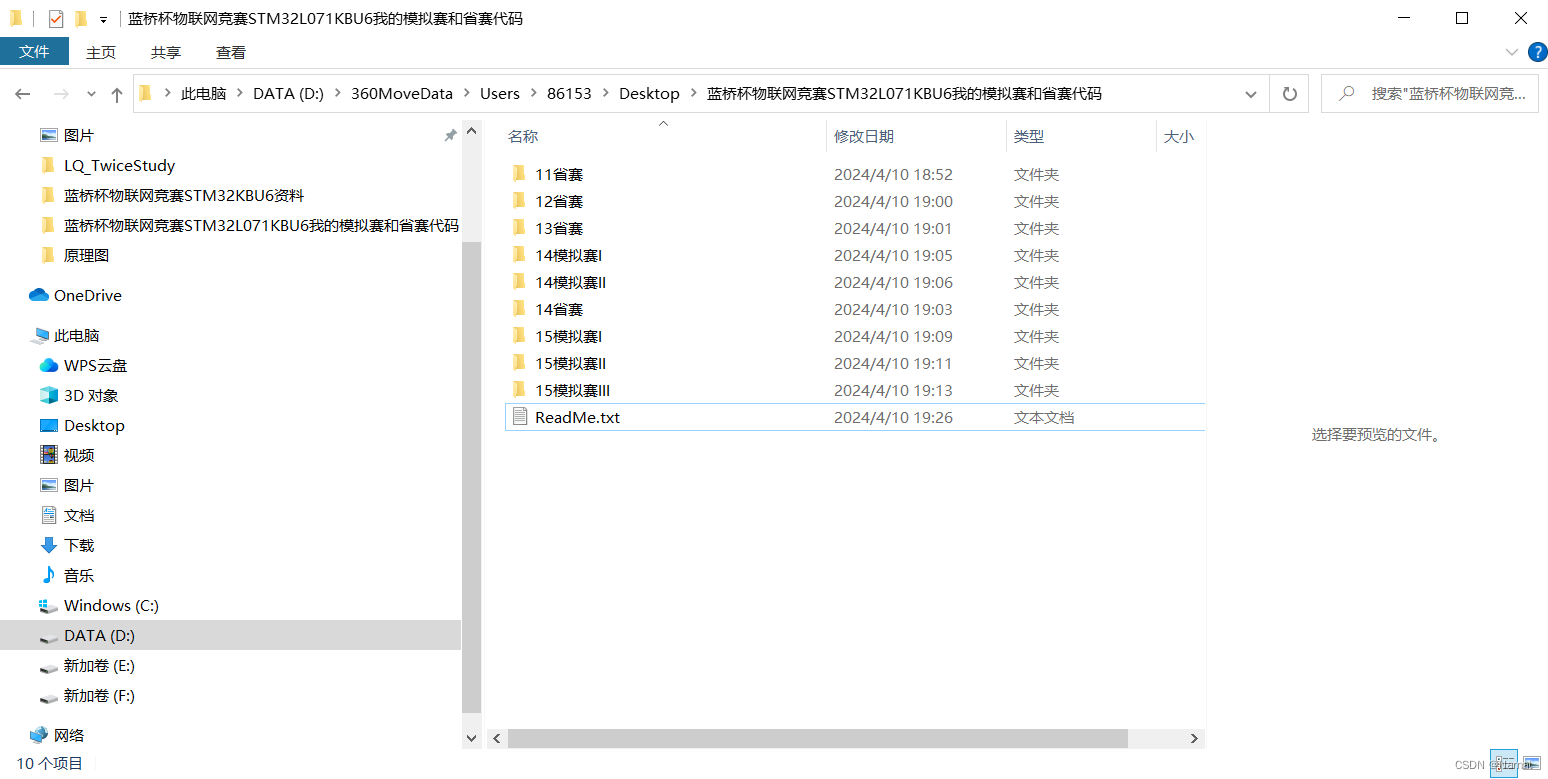Select the 14省赛 folder icon
This screenshot has width=1548, height=779.
pos(519,309)
